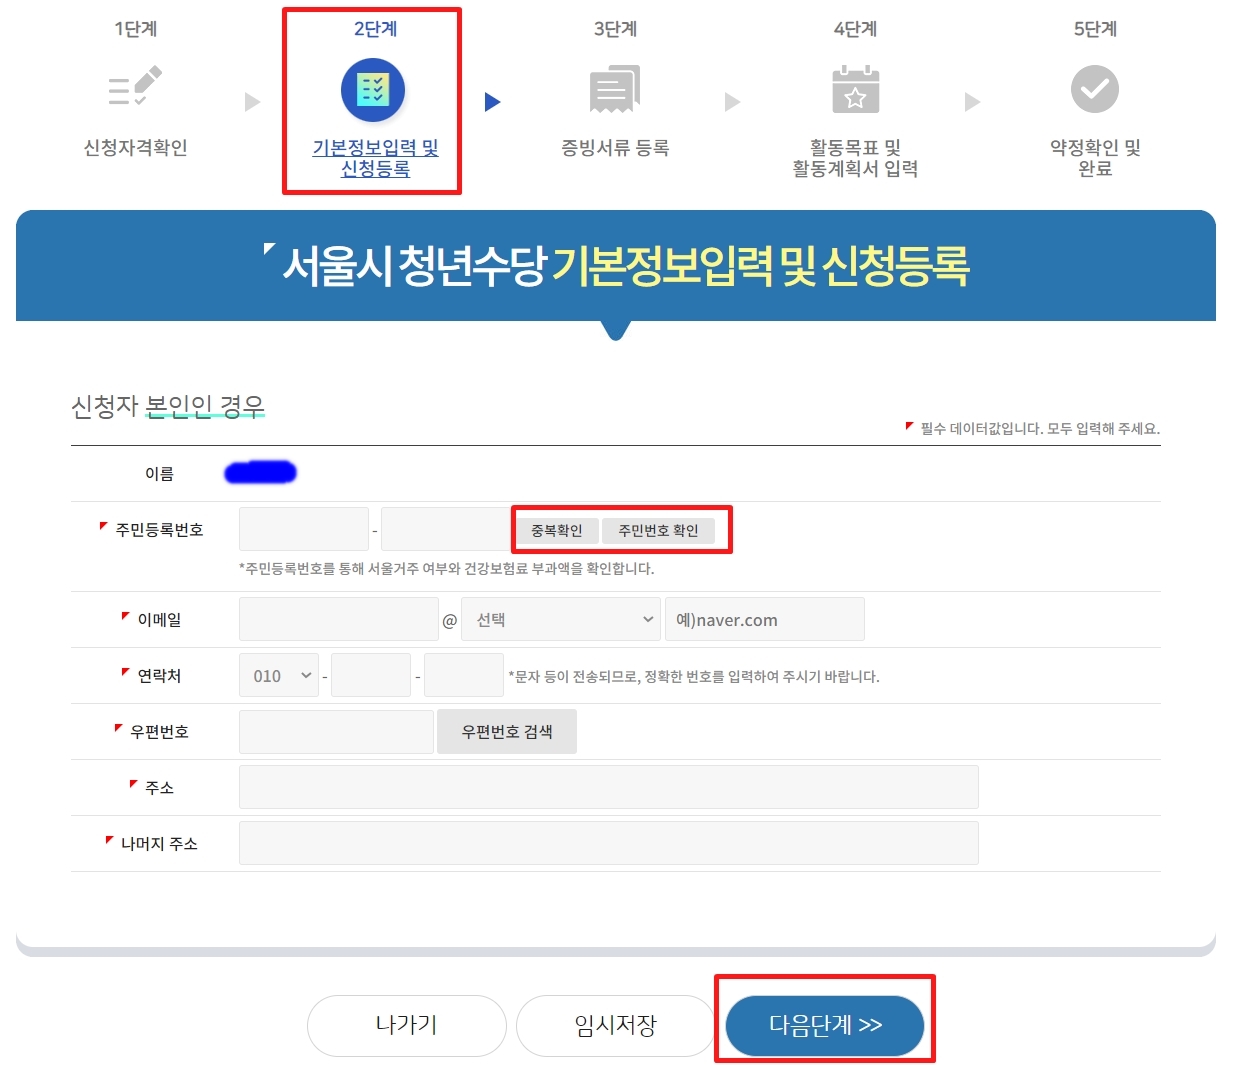1233x1065 pixels.
Task: Select the 신청자격확인 step label
Action: (135, 148)
